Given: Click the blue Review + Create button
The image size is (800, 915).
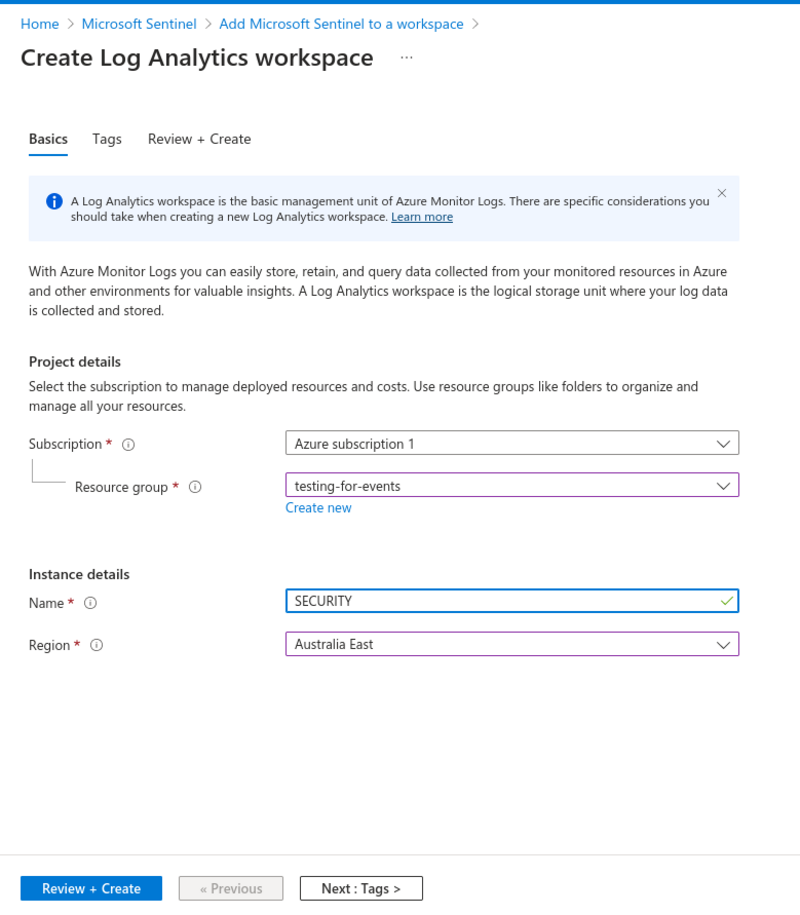Looking at the screenshot, I should (x=91, y=888).
